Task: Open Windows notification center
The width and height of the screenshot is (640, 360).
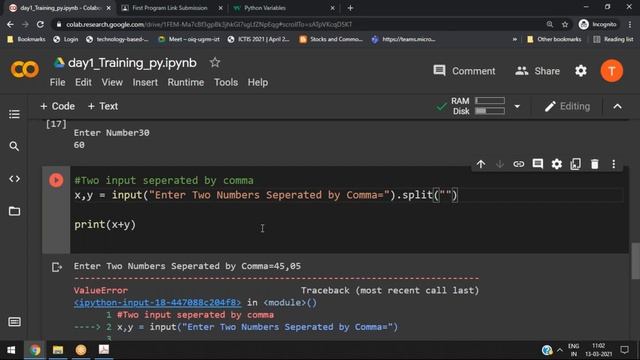Action: coord(624,350)
